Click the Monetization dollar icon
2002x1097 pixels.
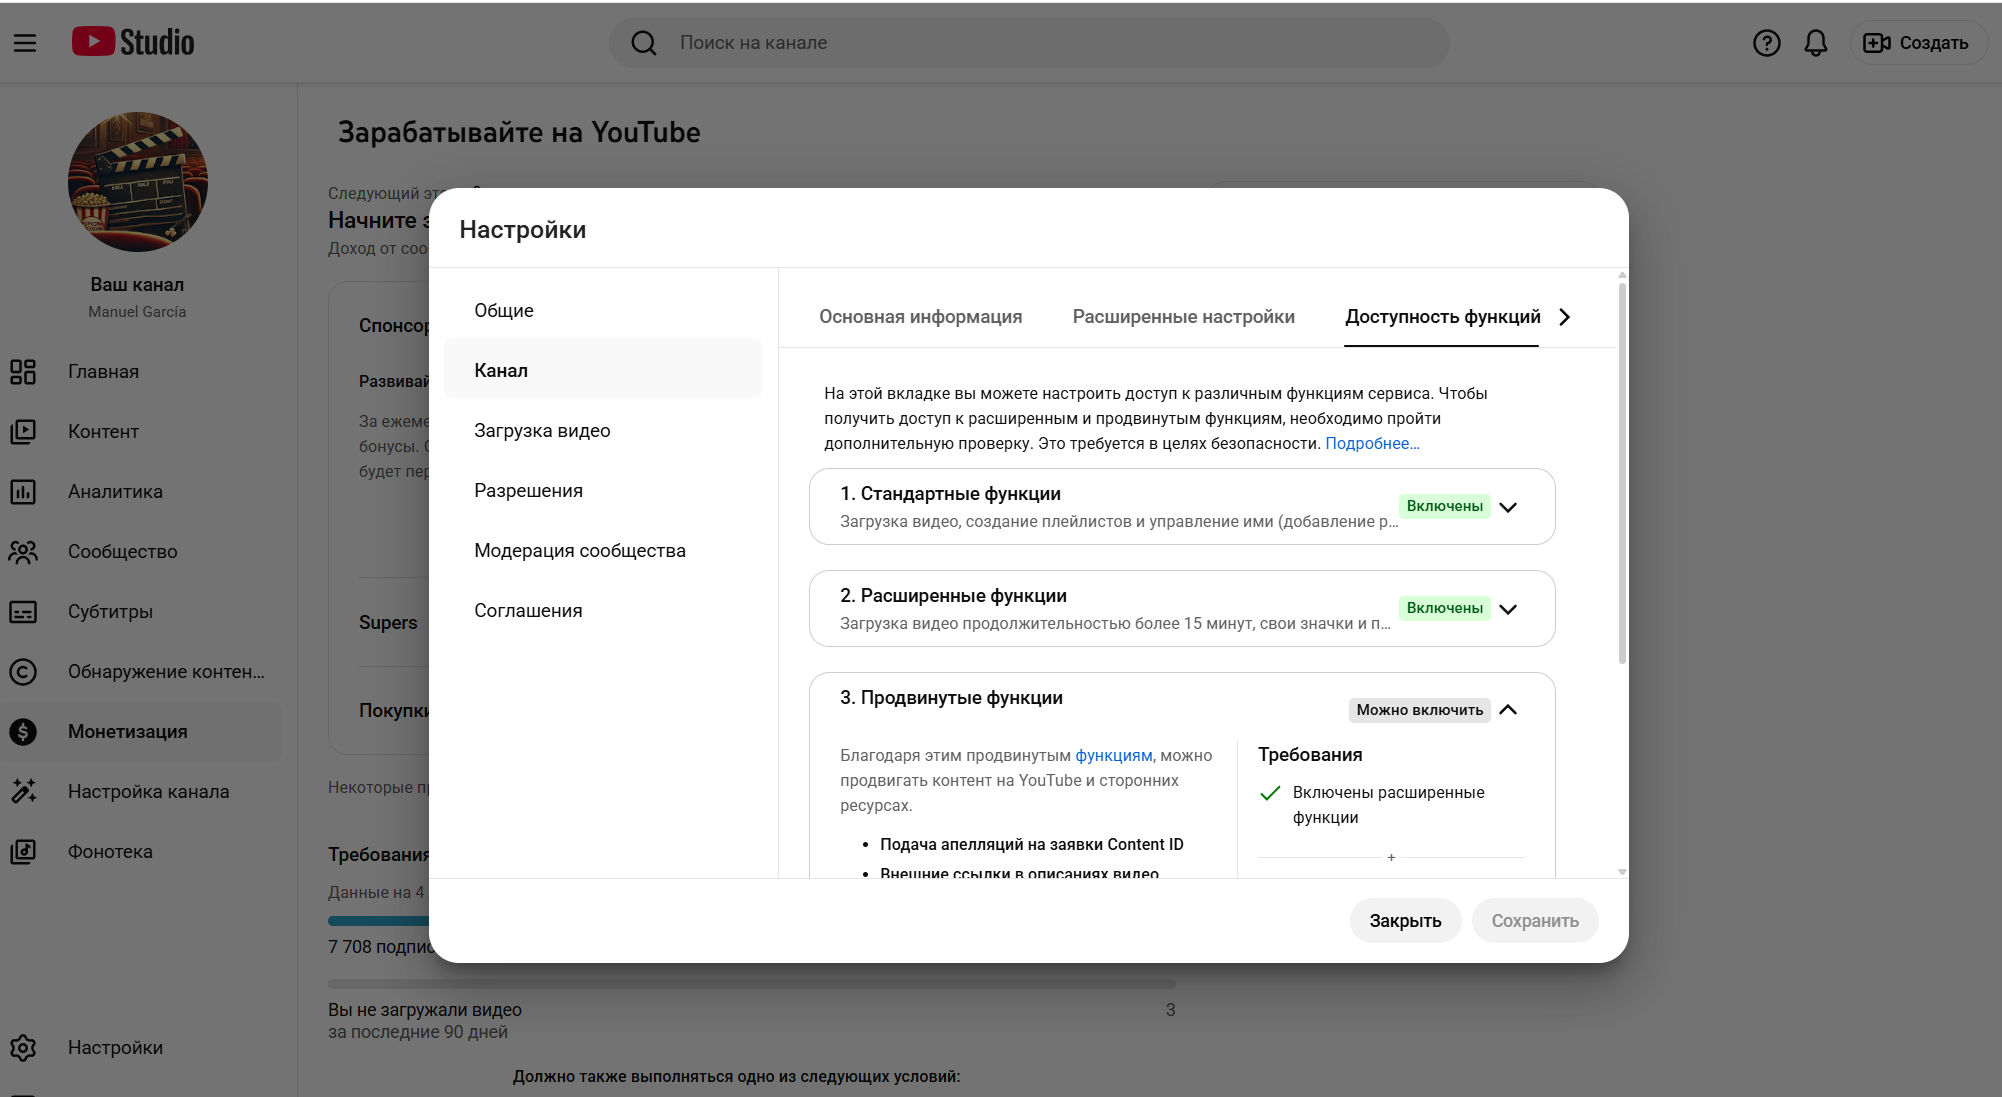click(x=23, y=732)
